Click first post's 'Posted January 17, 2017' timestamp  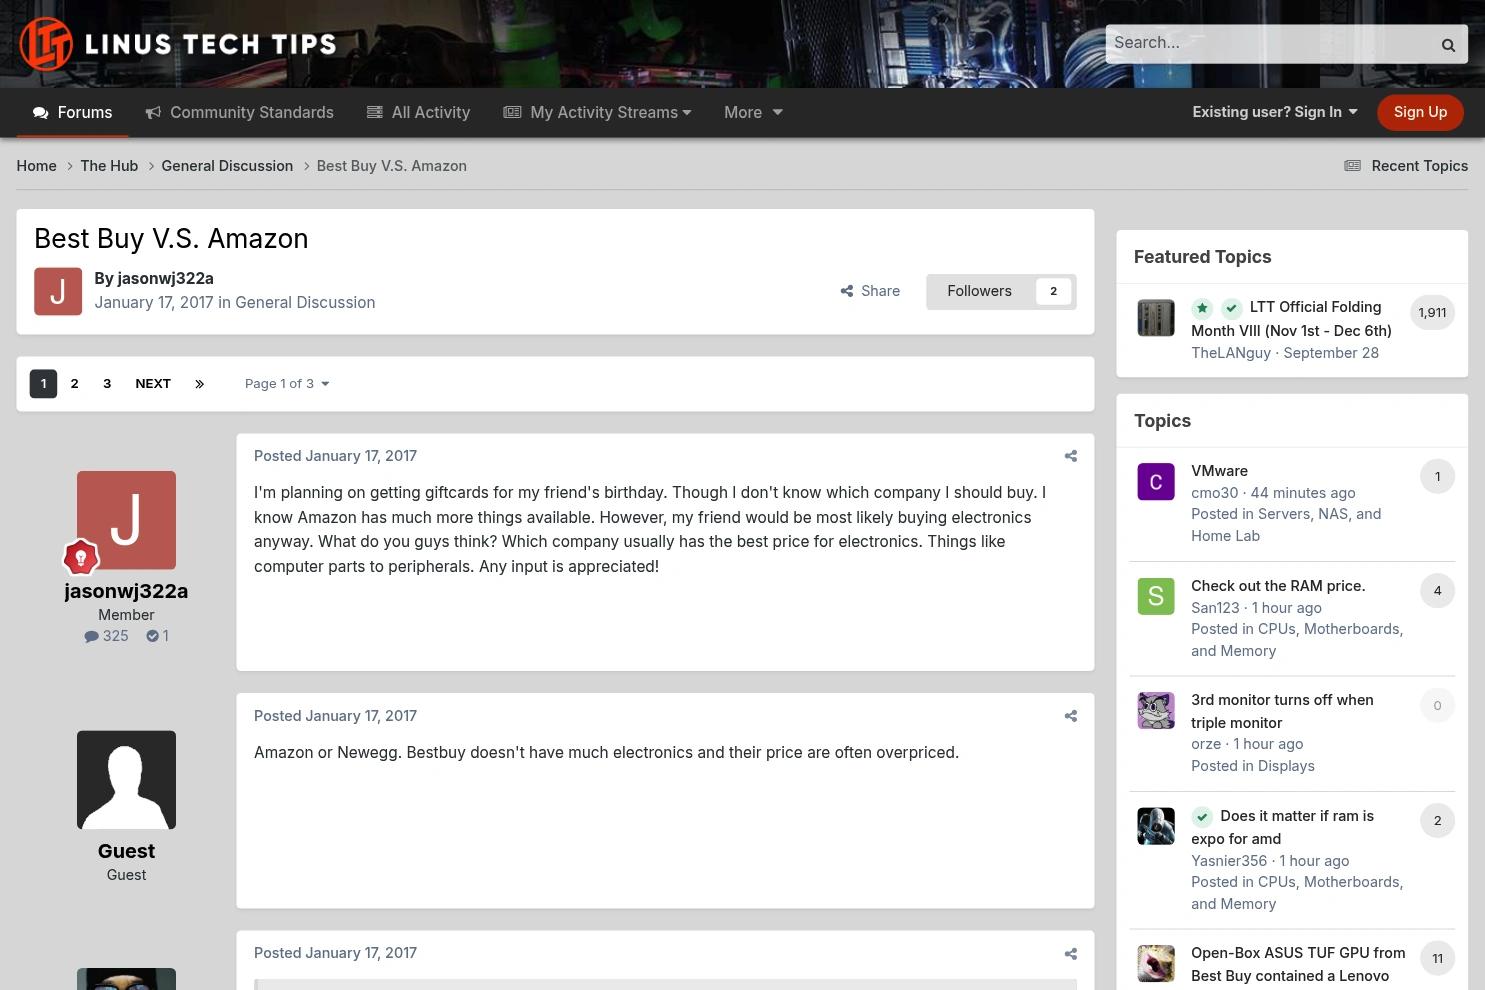(x=335, y=456)
